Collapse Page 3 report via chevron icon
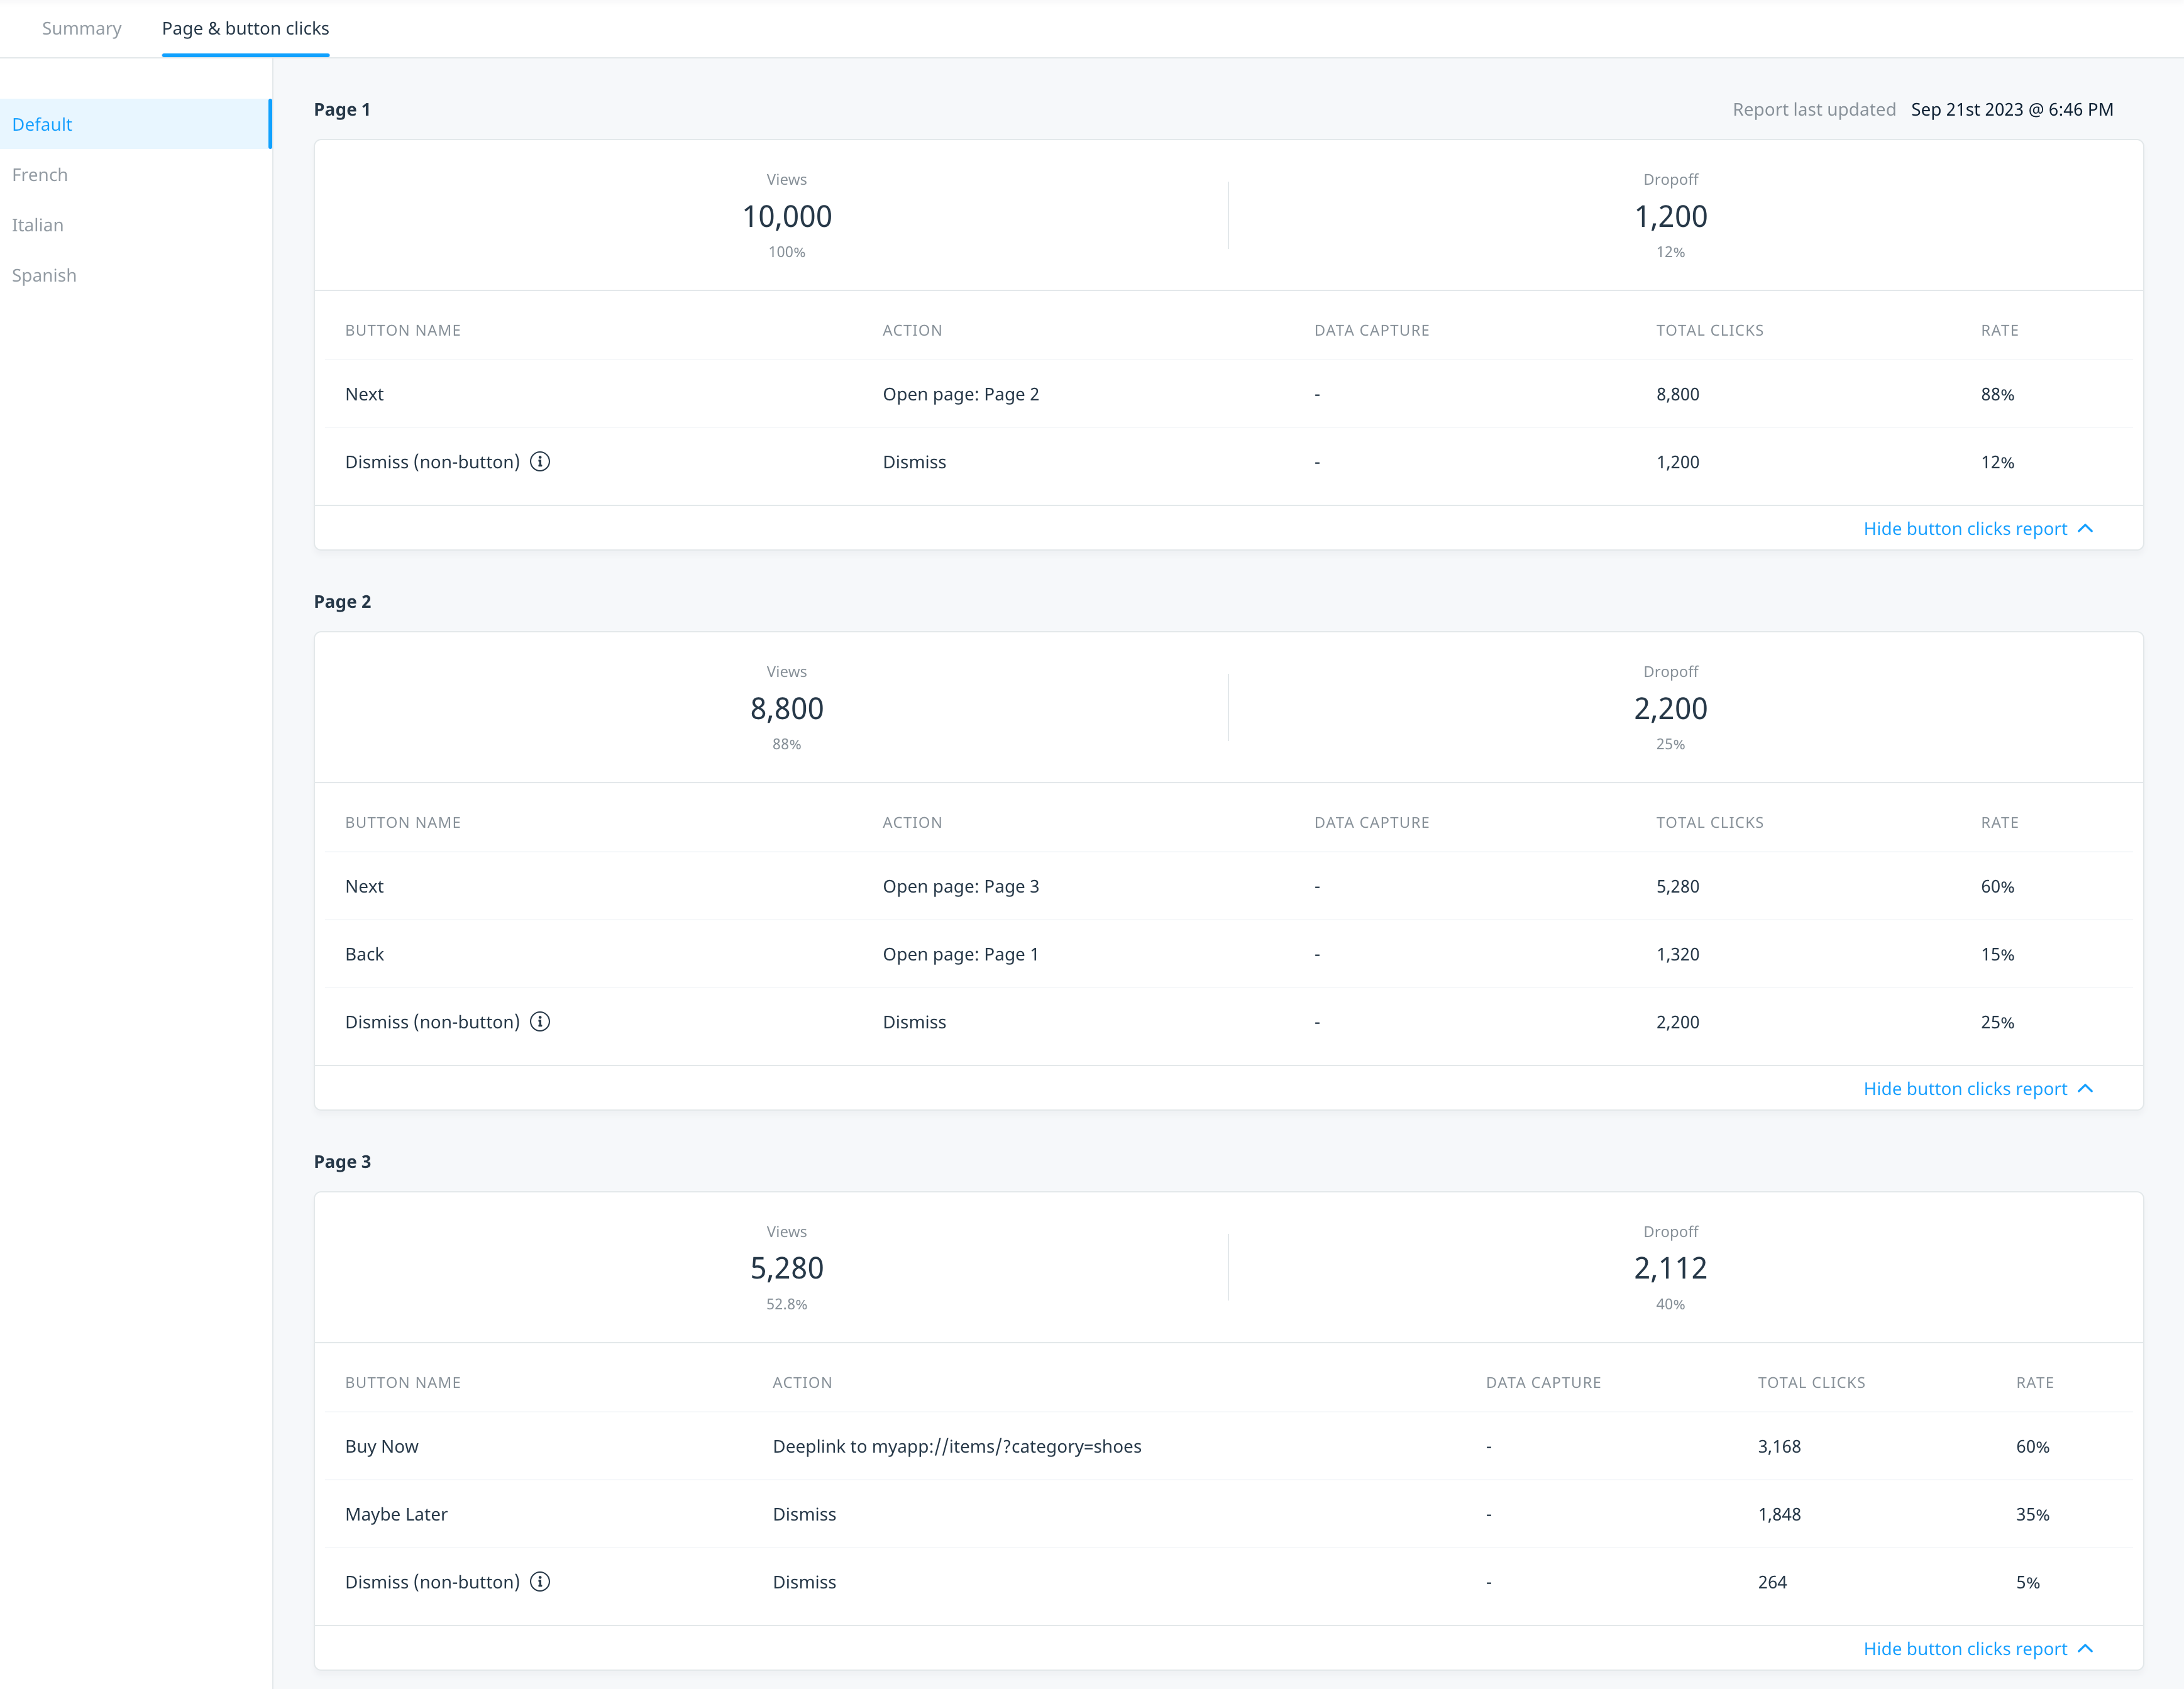 tap(2085, 1648)
